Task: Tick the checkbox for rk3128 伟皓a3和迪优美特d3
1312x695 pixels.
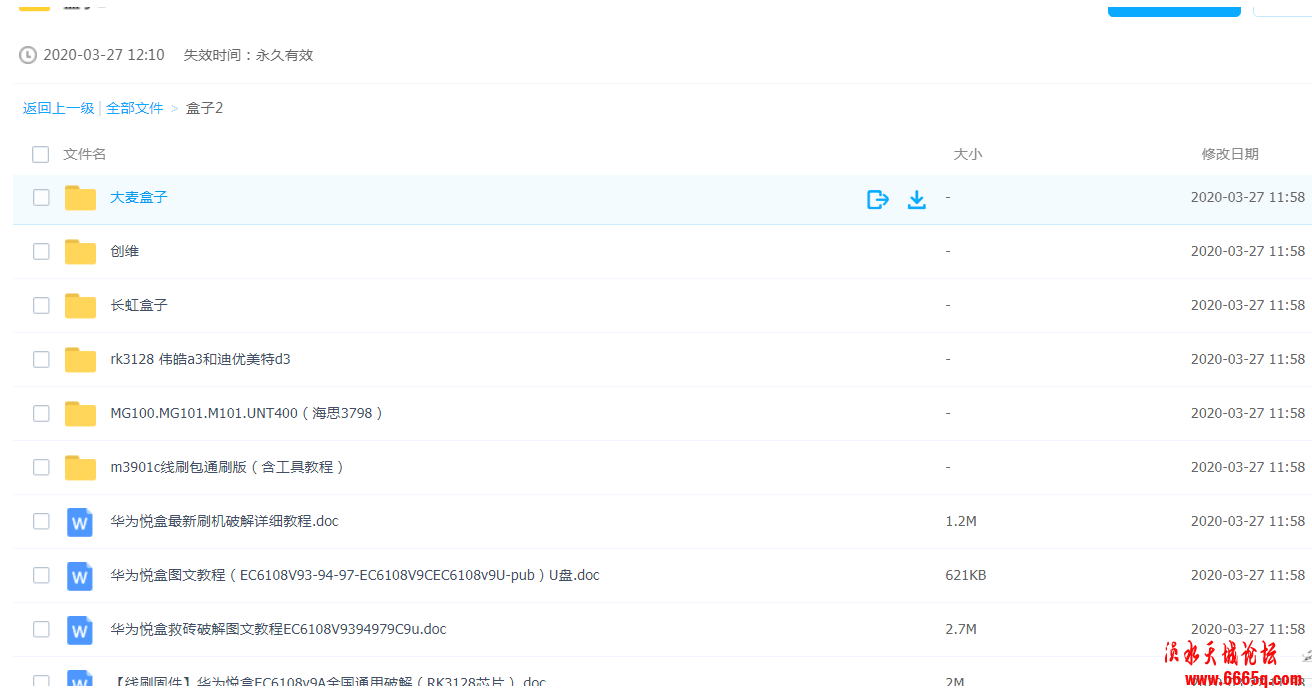Action: pos(41,359)
